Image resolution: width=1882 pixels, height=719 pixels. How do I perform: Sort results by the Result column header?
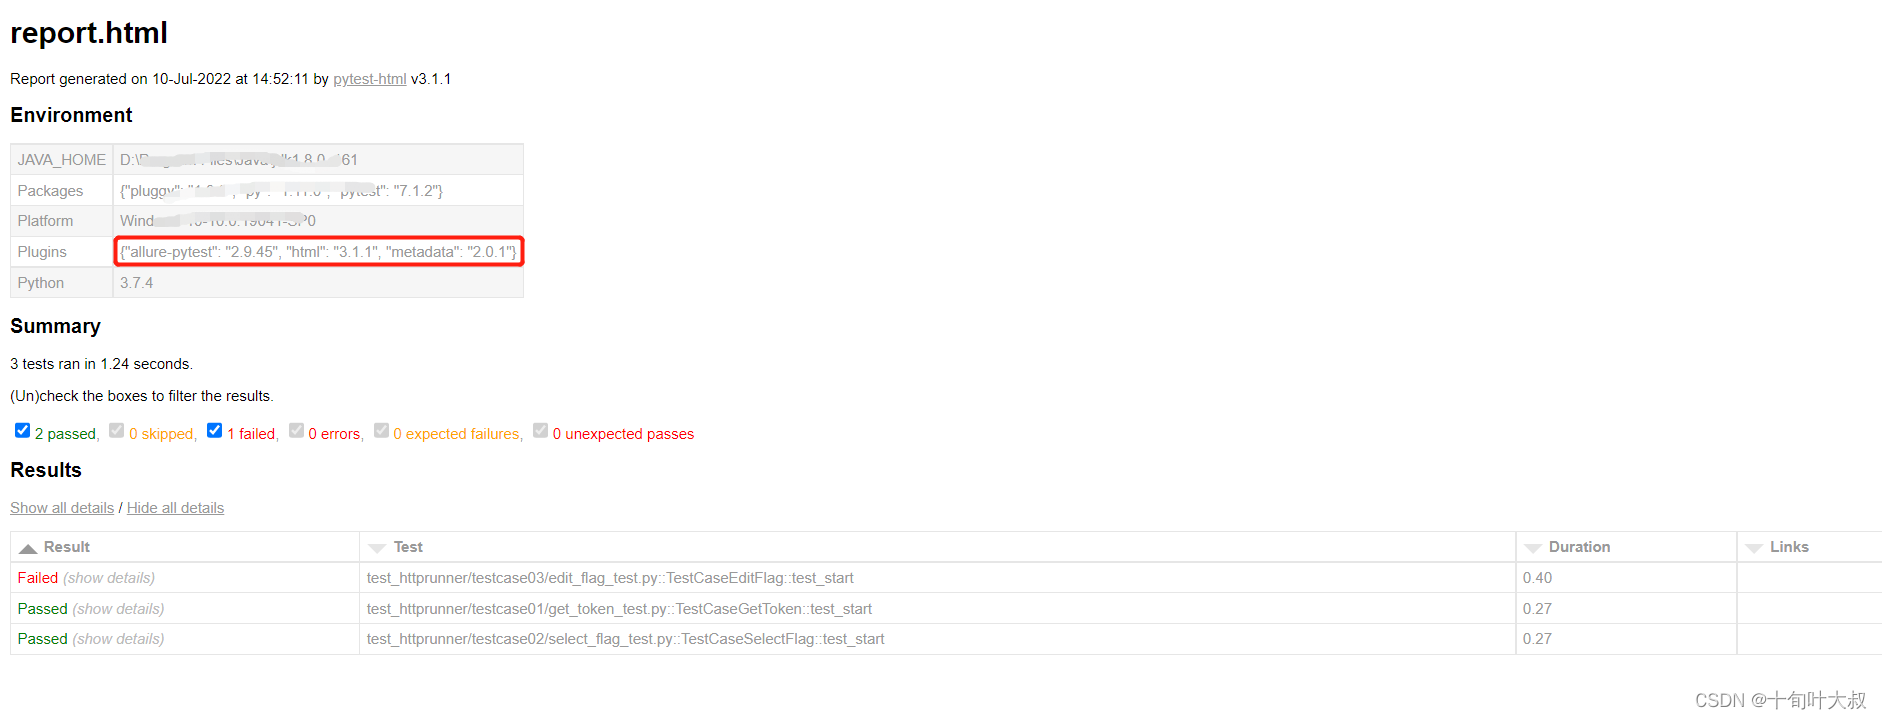tap(185, 547)
